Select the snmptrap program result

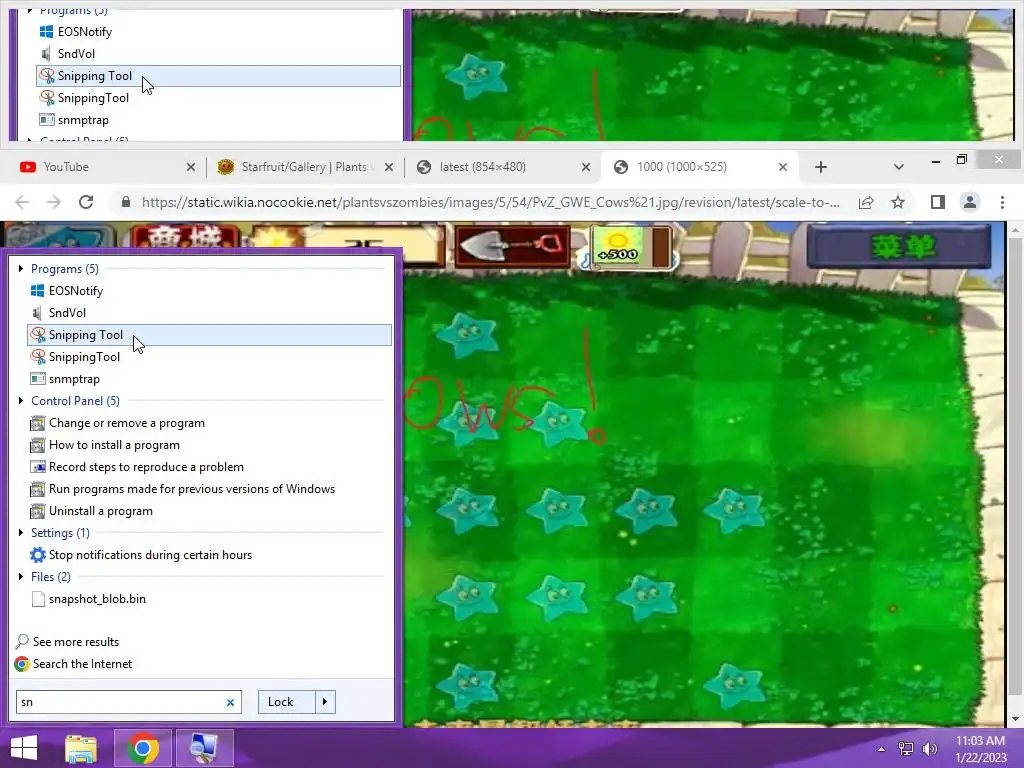pyautogui.click(x=209, y=379)
